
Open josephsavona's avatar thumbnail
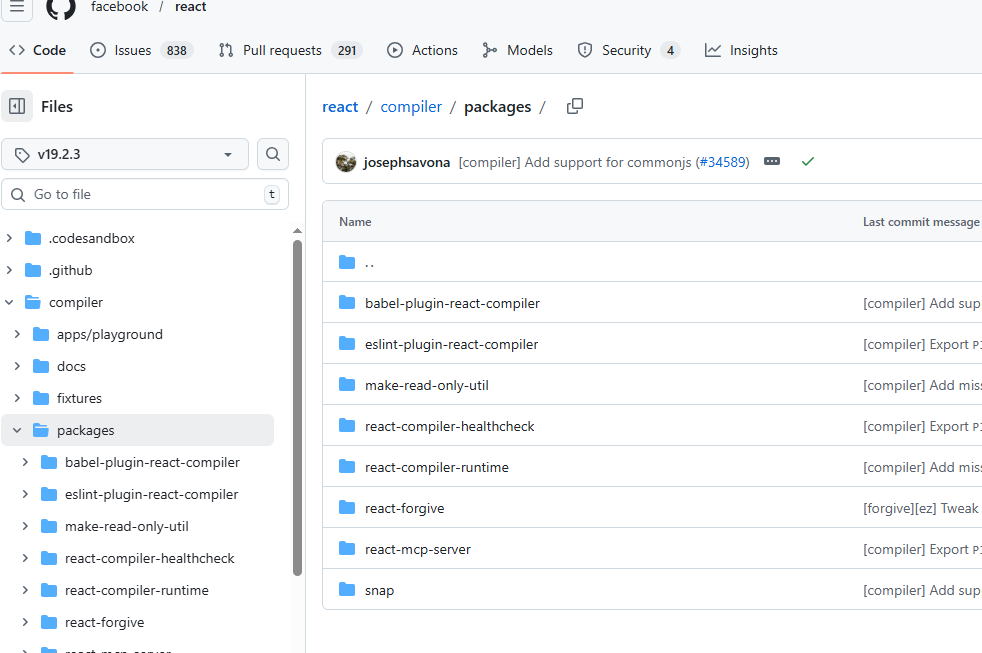[x=346, y=162]
